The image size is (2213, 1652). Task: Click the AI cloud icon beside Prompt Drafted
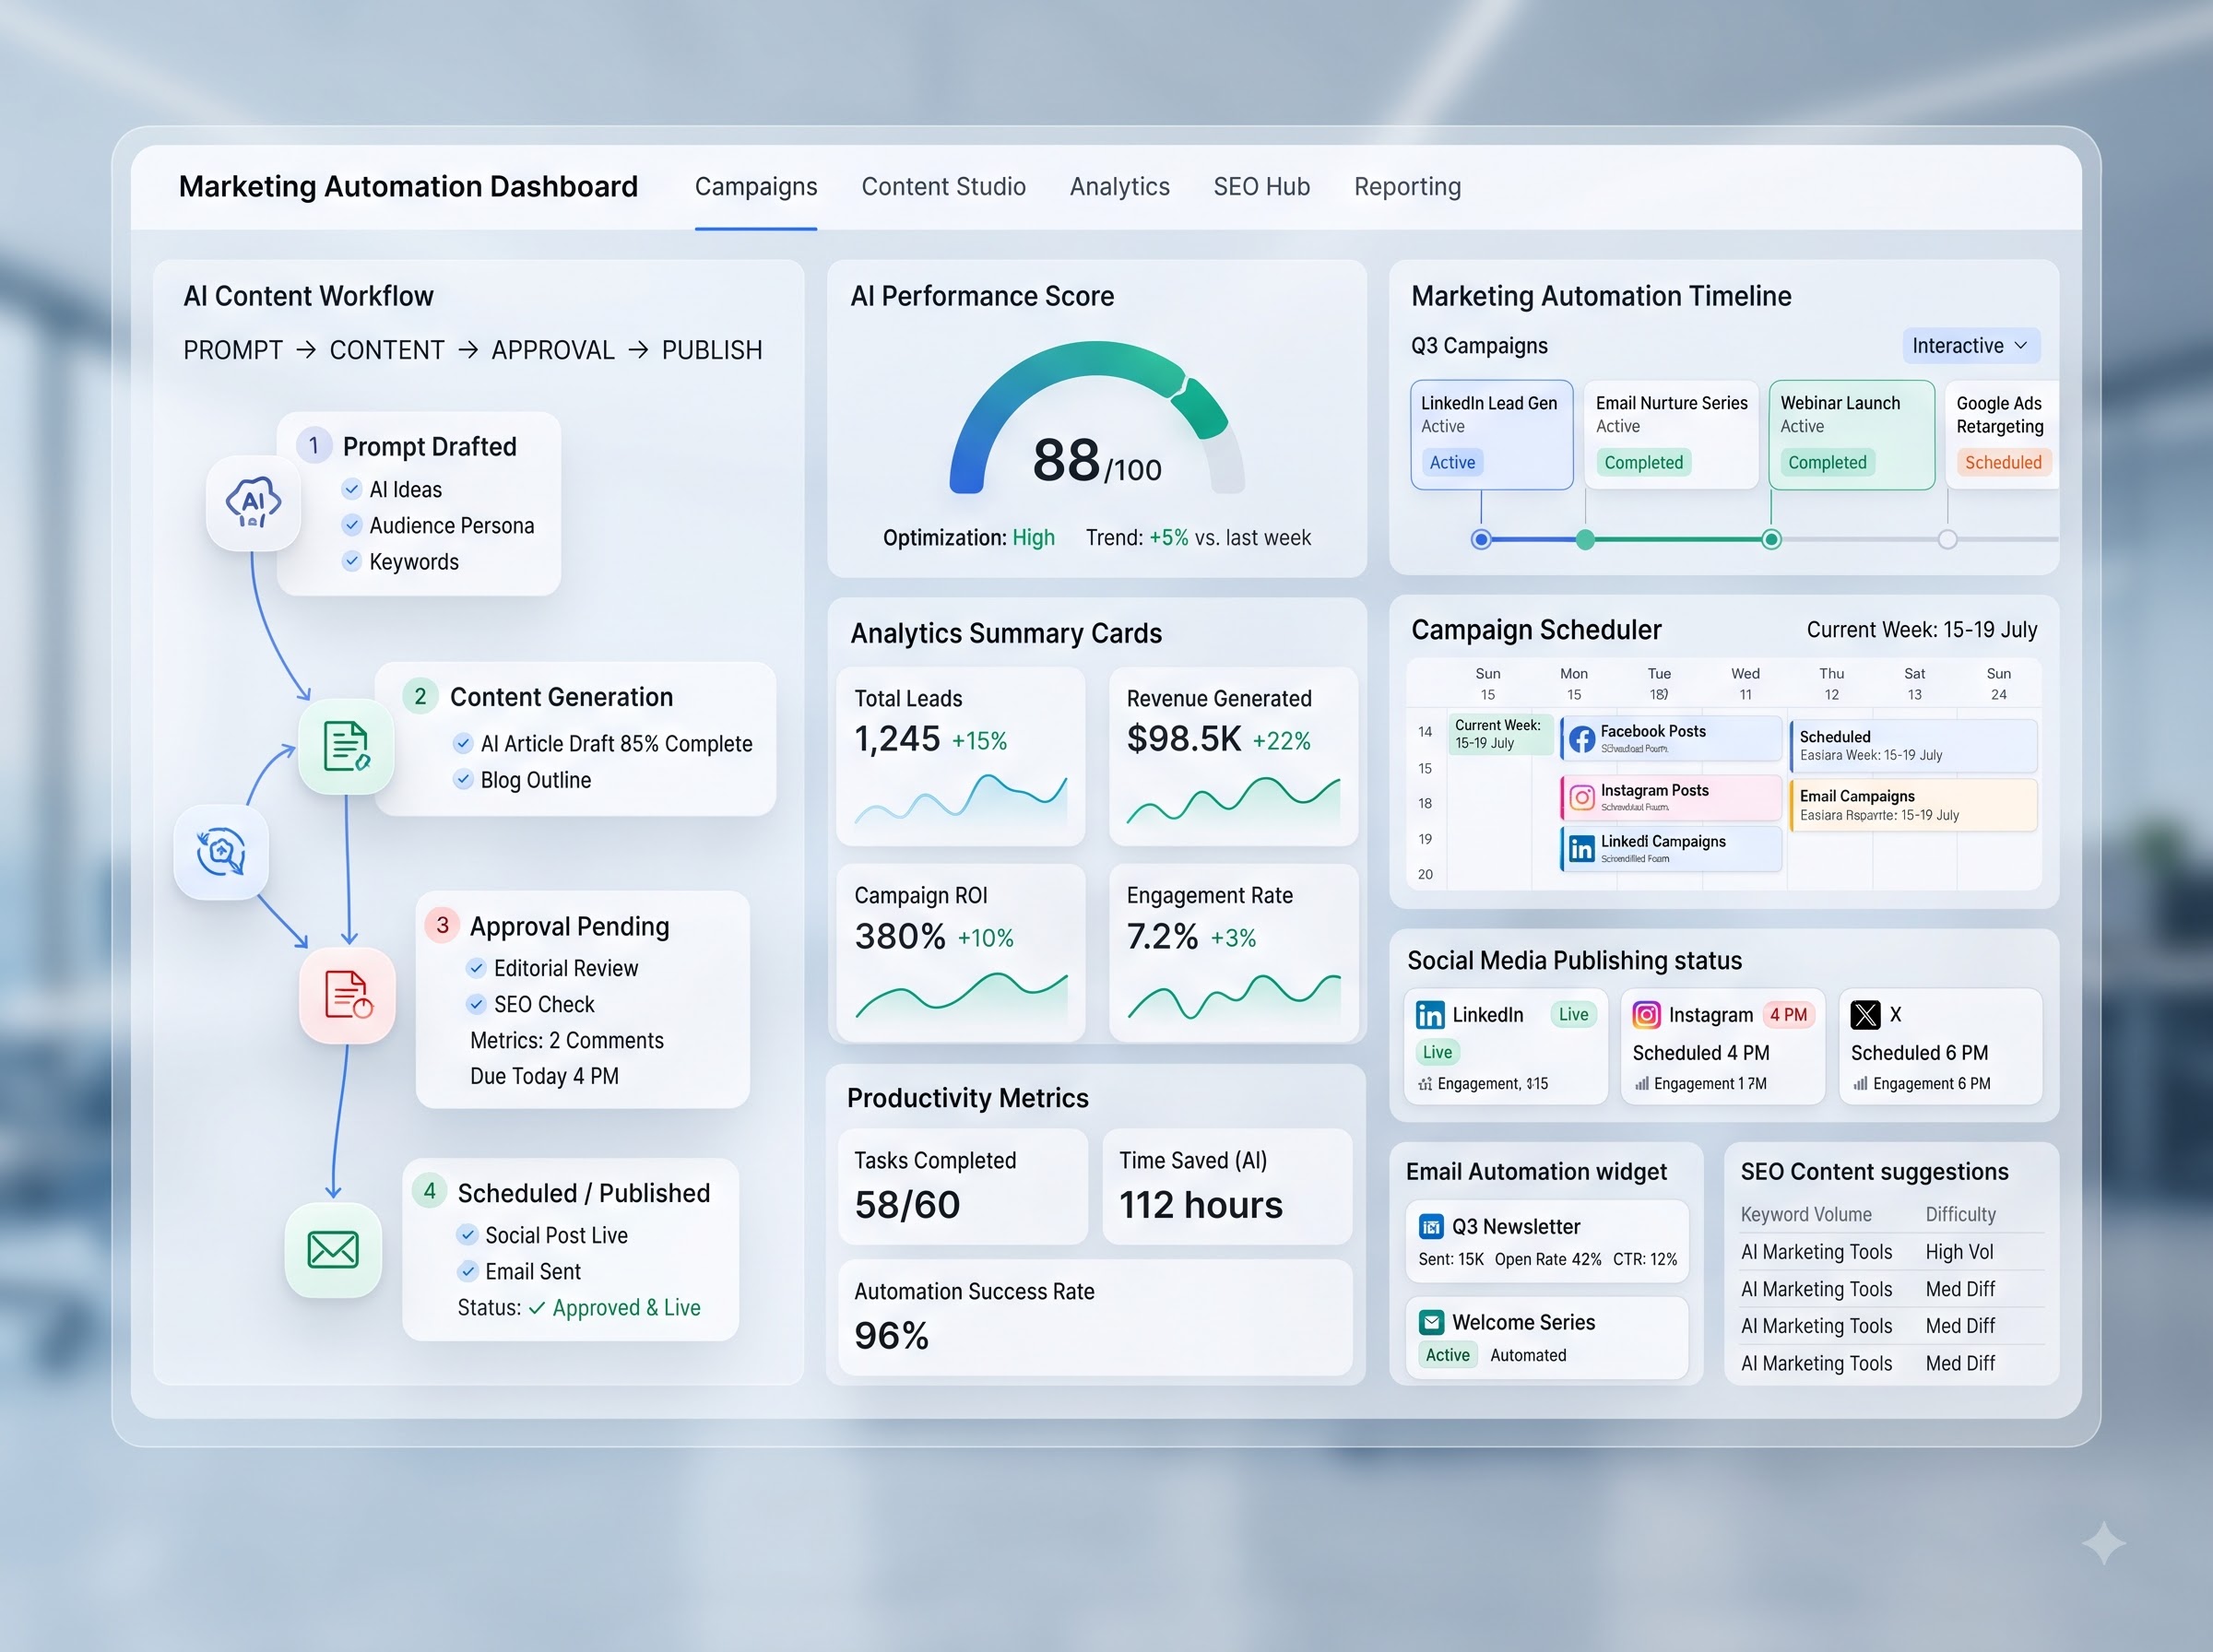click(x=253, y=502)
